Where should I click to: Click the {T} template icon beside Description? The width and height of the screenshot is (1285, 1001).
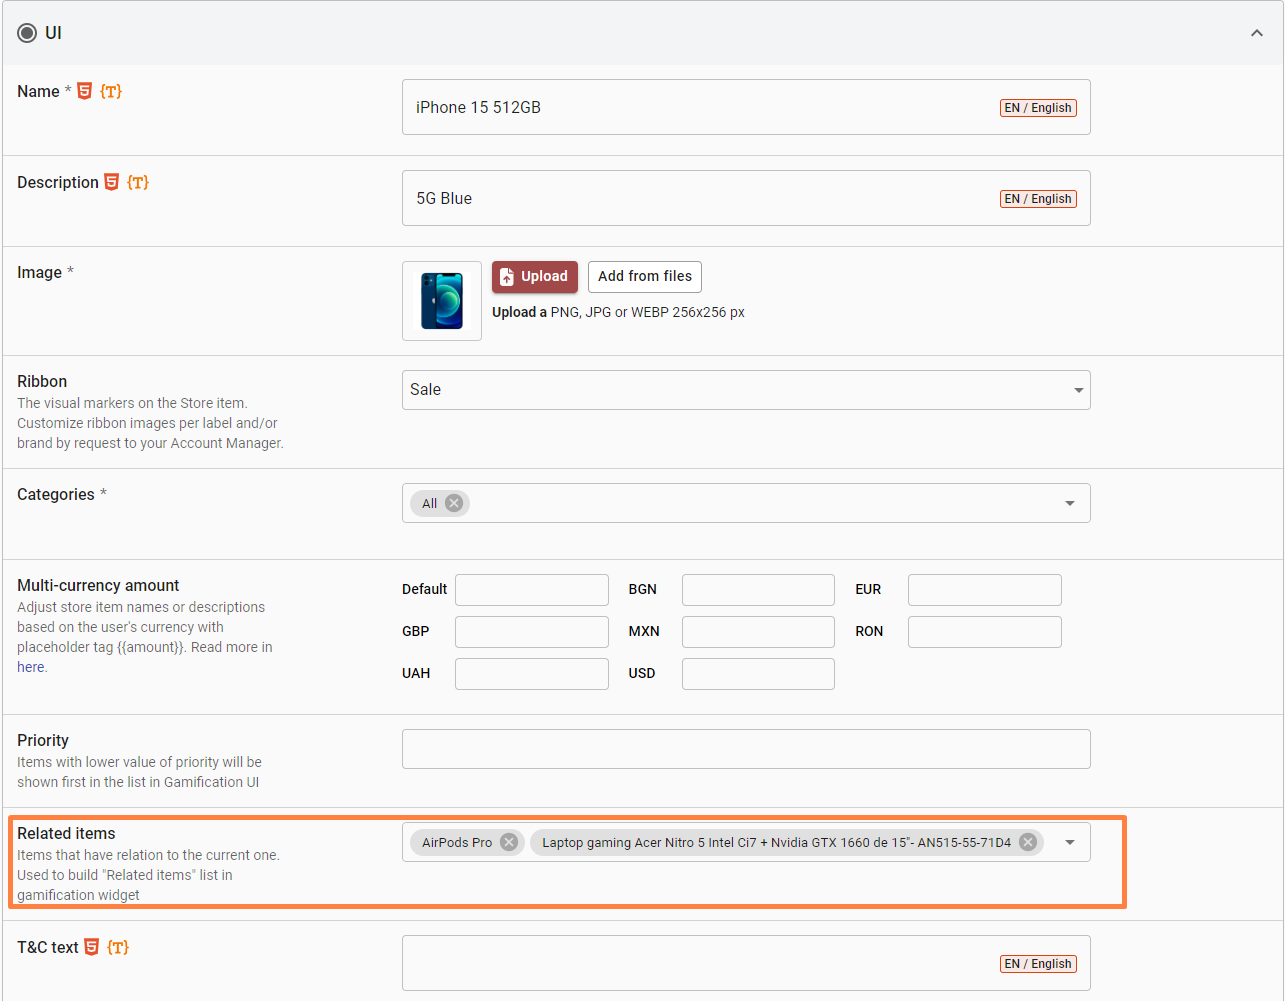point(138,182)
